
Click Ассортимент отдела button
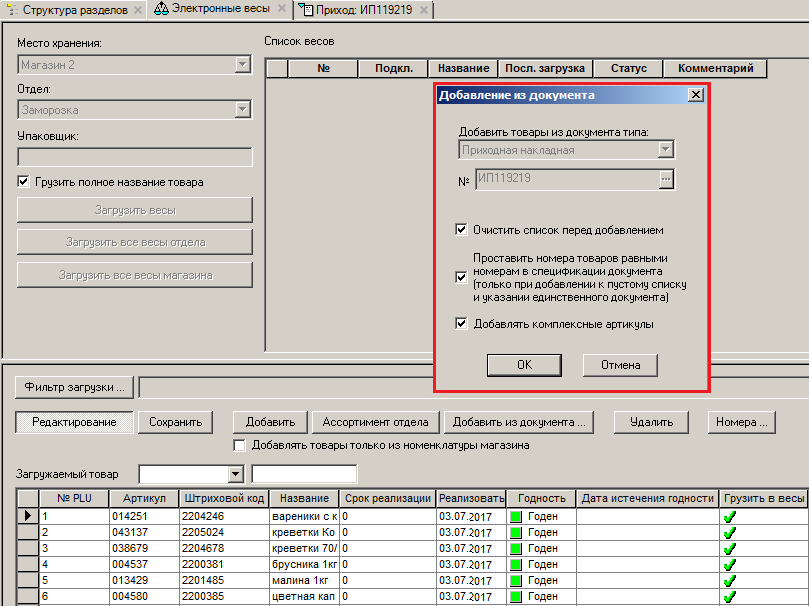click(x=375, y=422)
